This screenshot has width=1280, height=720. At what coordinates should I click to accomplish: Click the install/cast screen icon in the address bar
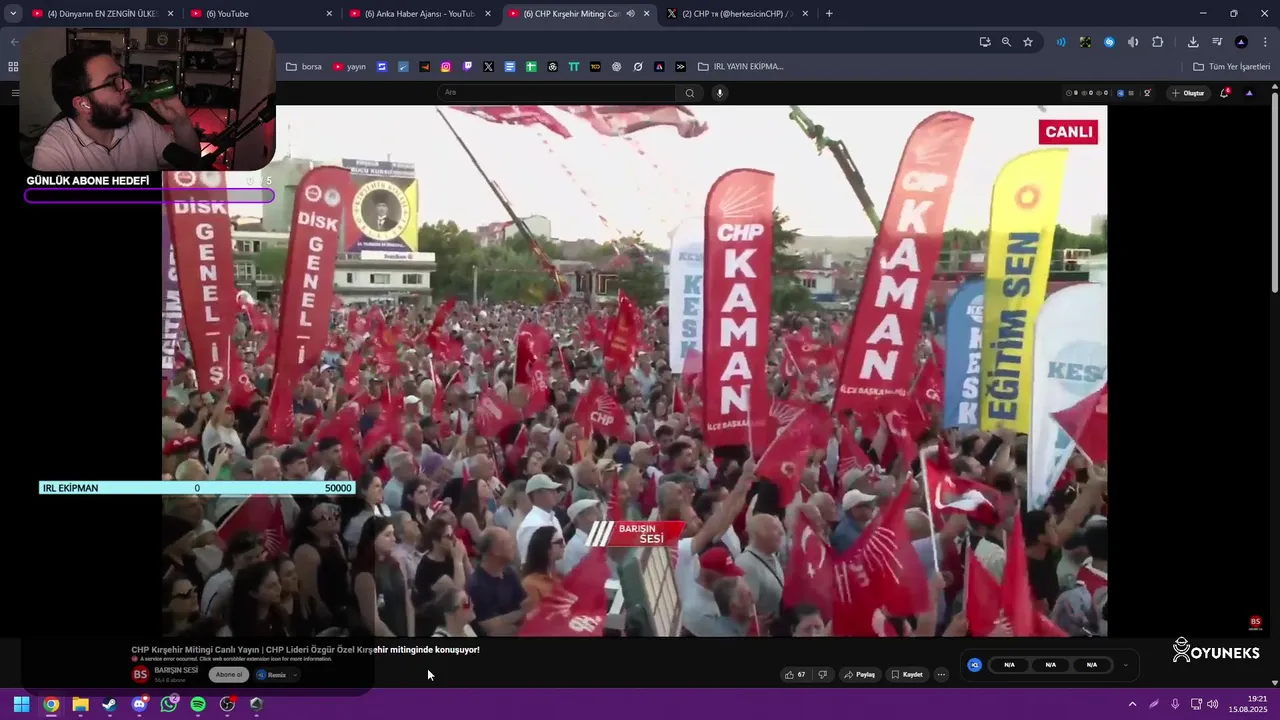point(985,42)
